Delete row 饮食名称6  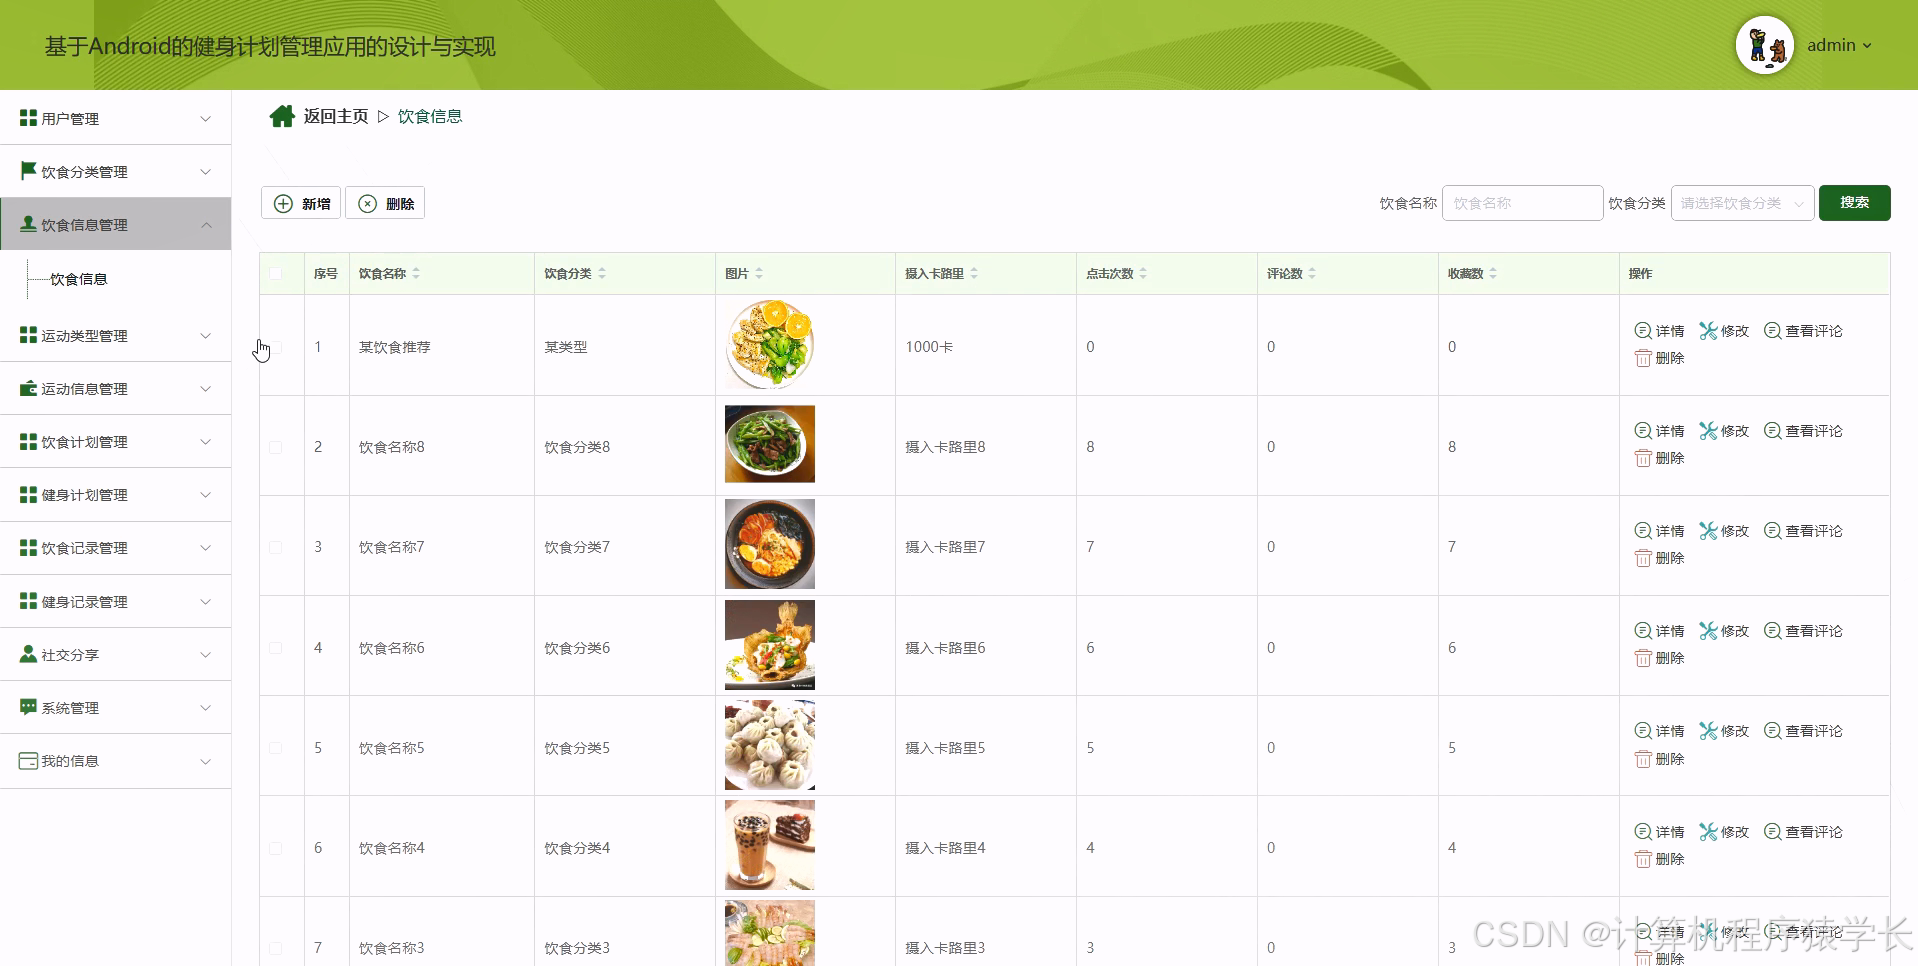(x=1659, y=658)
